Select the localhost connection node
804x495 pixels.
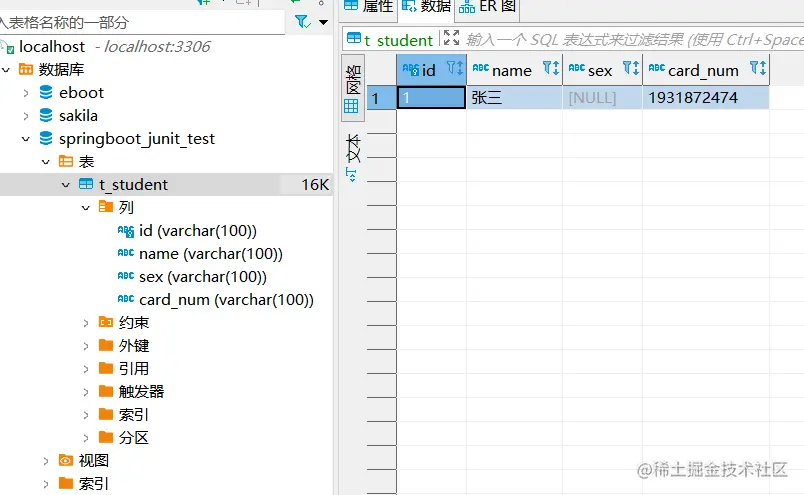[x=52, y=47]
